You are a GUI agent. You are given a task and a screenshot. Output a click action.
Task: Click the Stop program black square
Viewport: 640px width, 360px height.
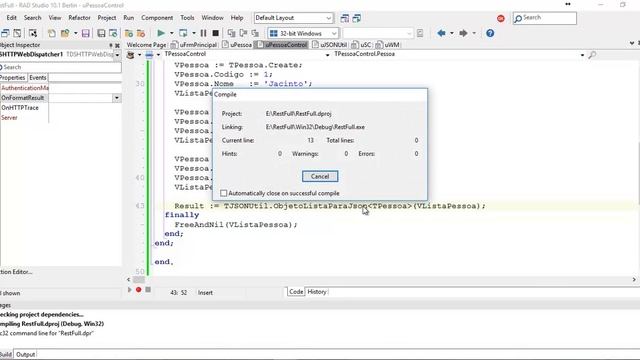point(216,33)
